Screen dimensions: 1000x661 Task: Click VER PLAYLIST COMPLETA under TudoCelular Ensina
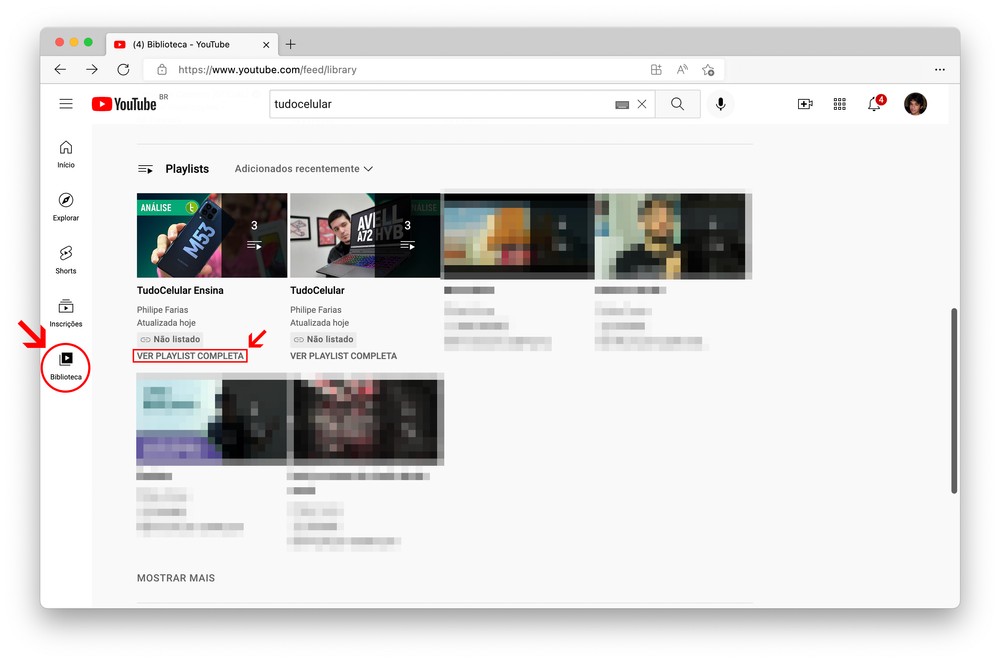(190, 356)
